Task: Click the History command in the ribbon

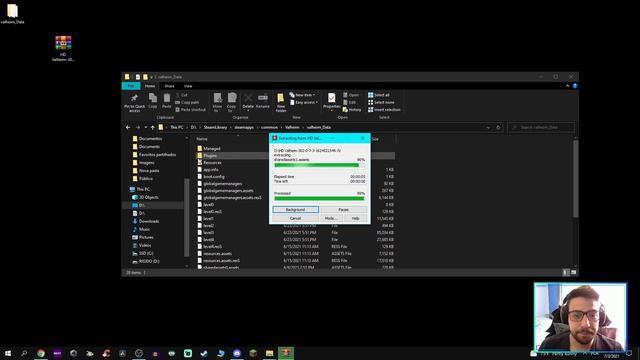Action: (x=352, y=110)
